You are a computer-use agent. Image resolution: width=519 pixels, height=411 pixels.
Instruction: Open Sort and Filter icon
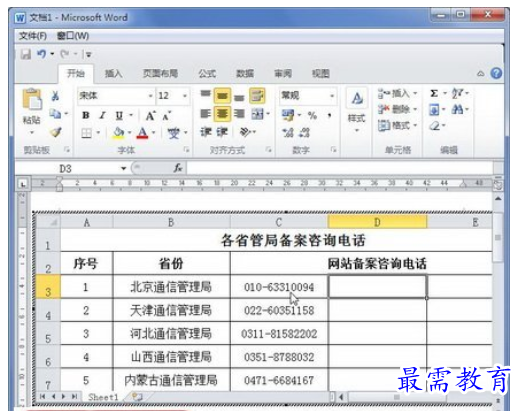[x=457, y=93]
